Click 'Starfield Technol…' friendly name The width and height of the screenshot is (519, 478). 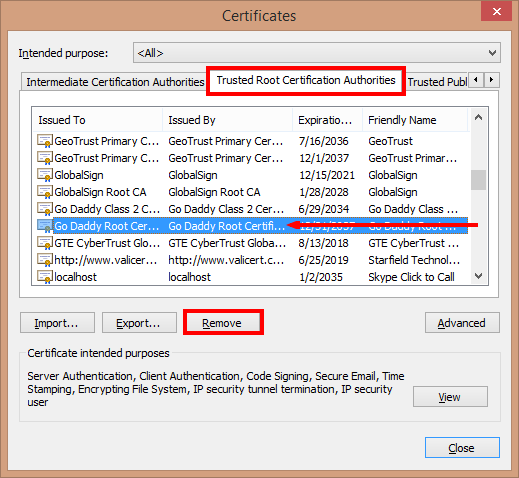414,260
